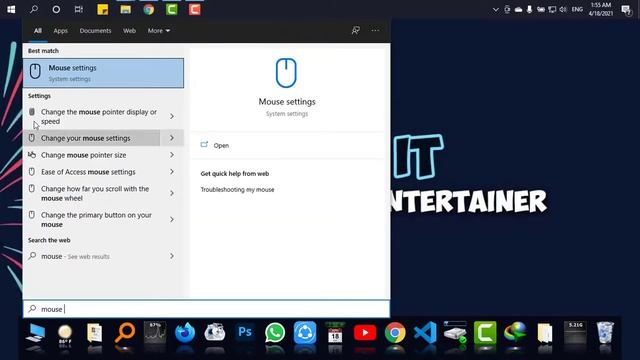Viewport: 640px width, 360px height.
Task: Click the search box containing mouse
Action: click(206, 309)
